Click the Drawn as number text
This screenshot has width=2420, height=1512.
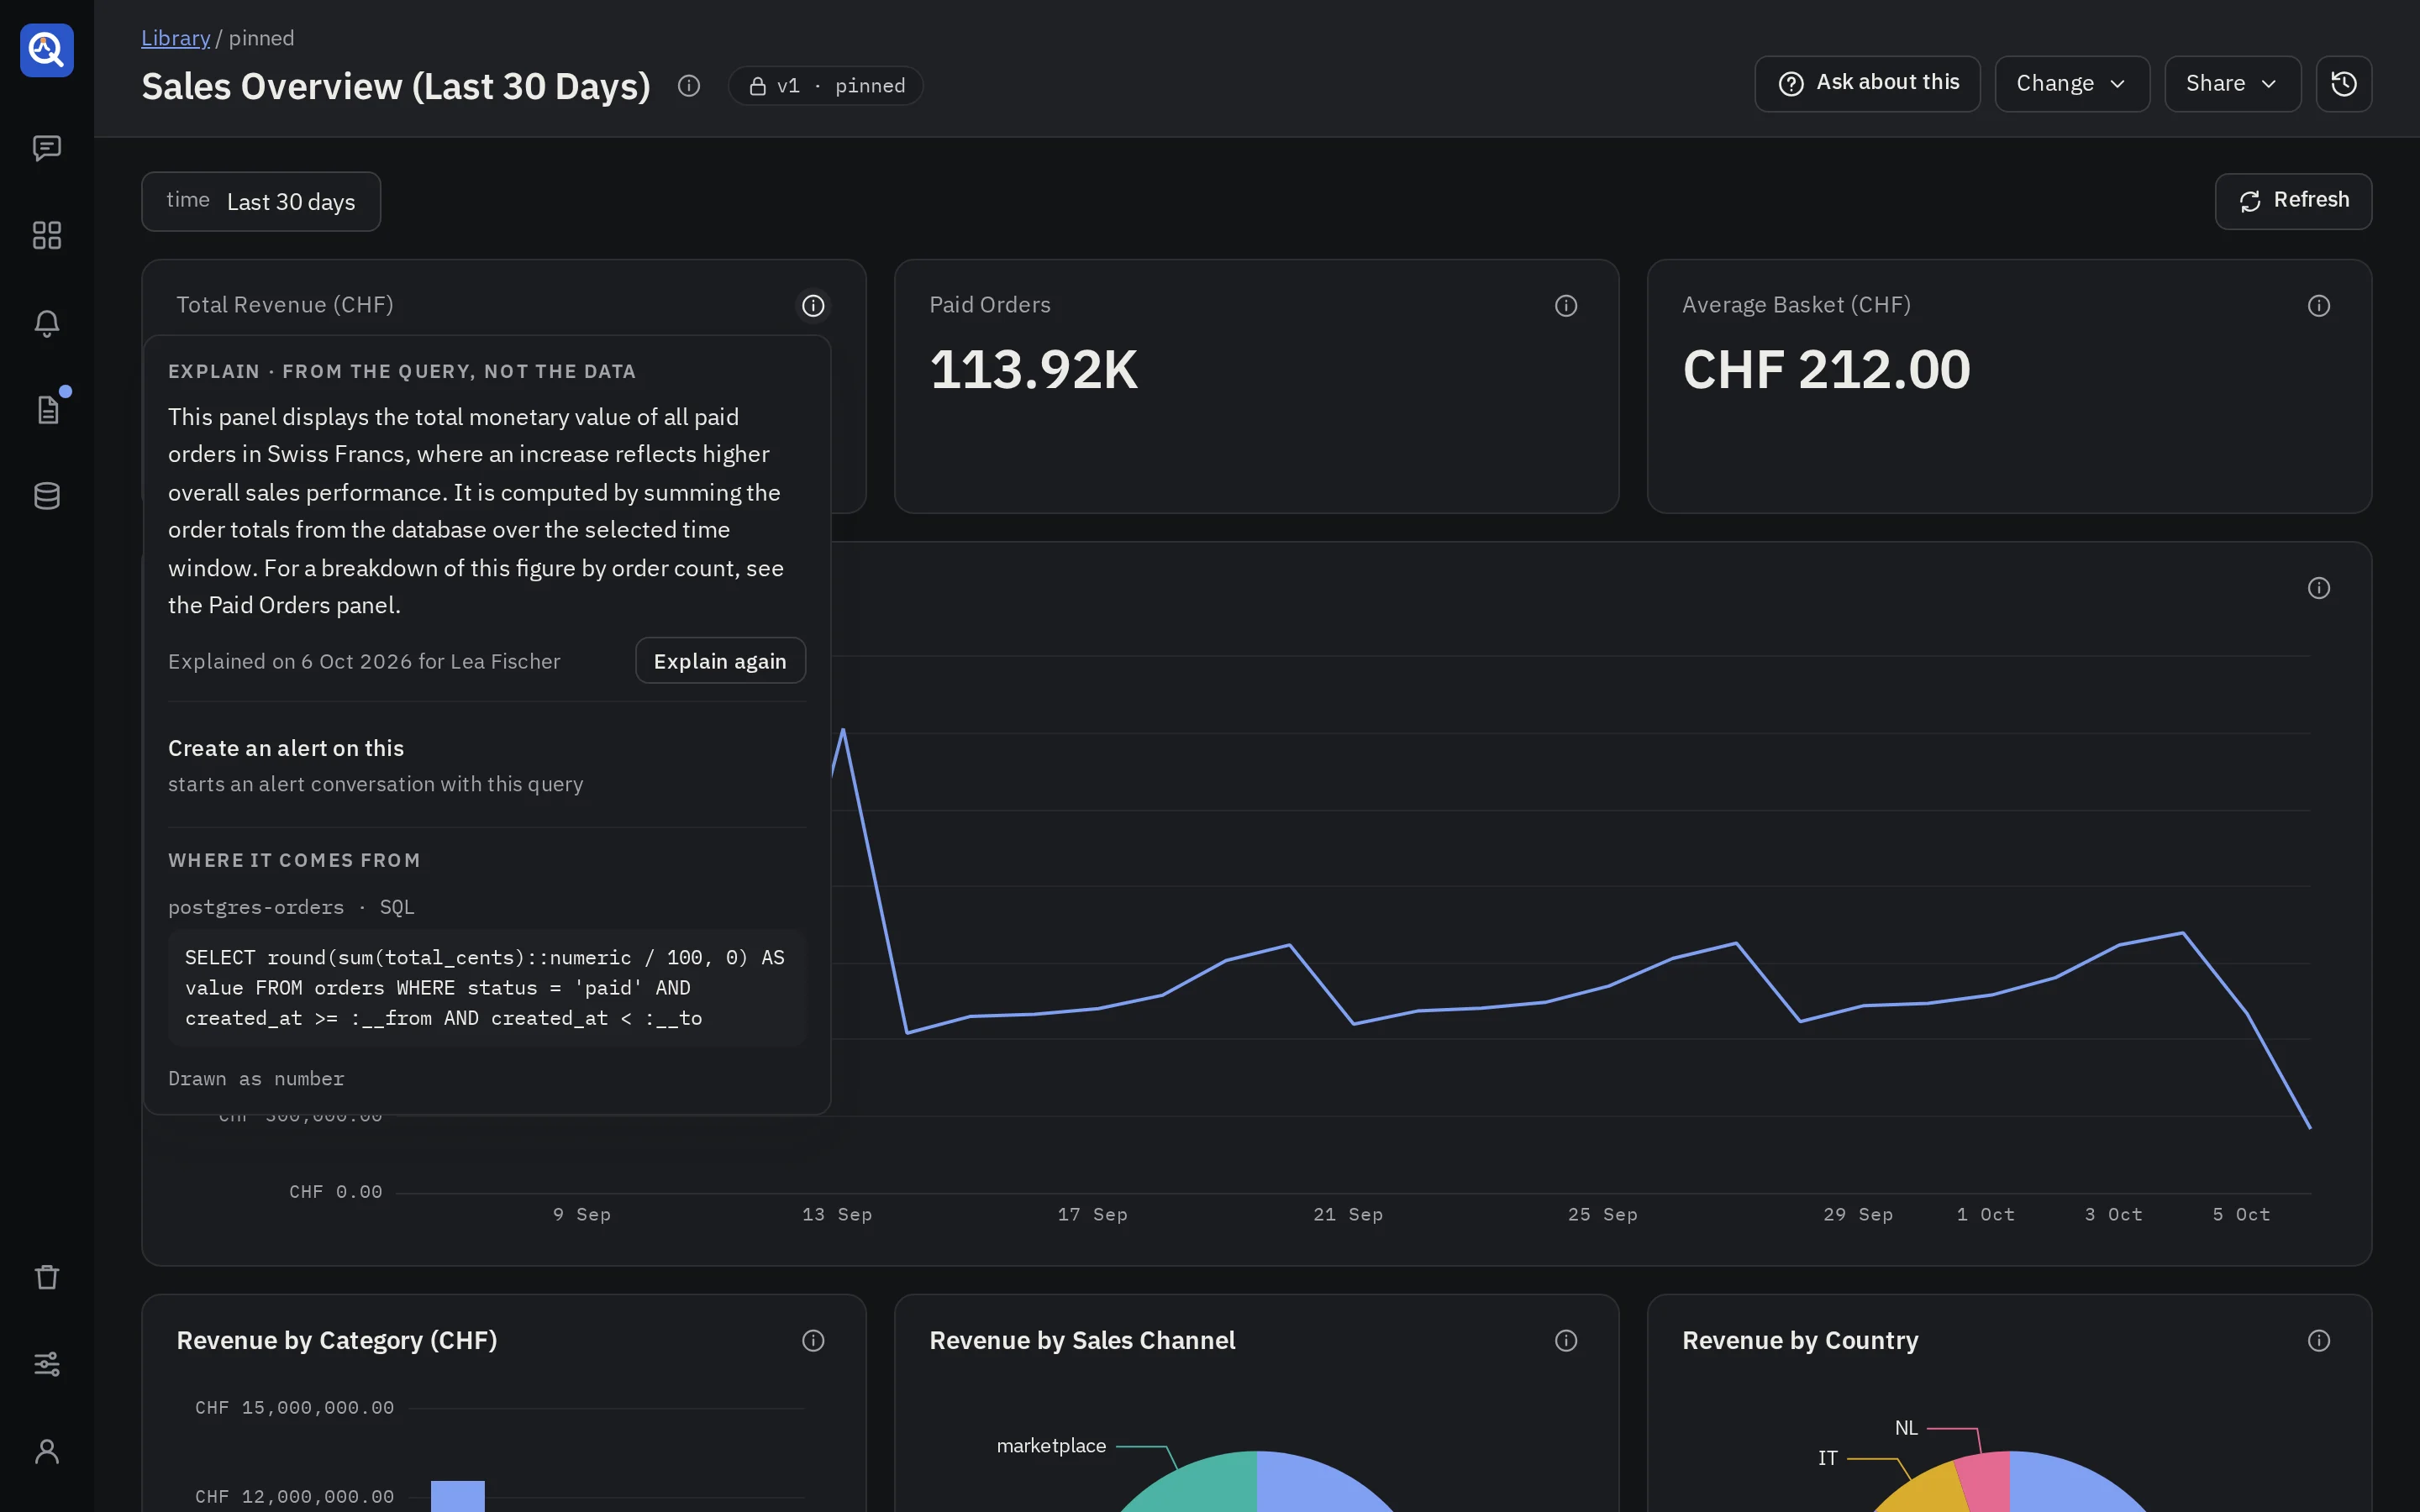[x=256, y=1078]
